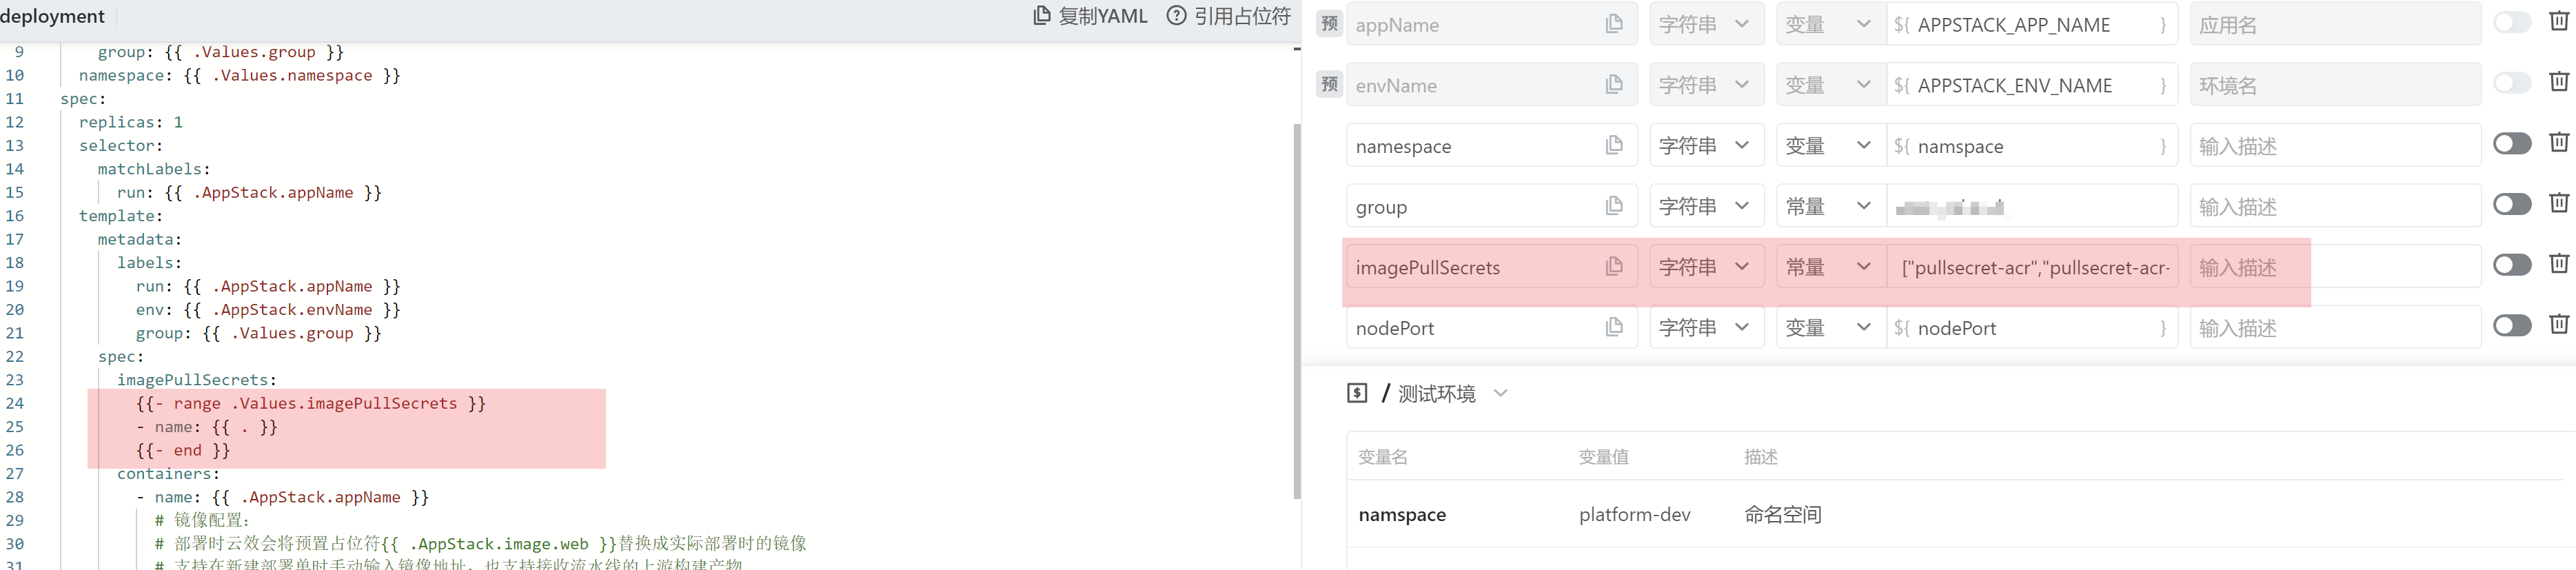This screenshot has height=570, width=2576.
Task: Enter a description for nodePort row
Action: 2335,328
